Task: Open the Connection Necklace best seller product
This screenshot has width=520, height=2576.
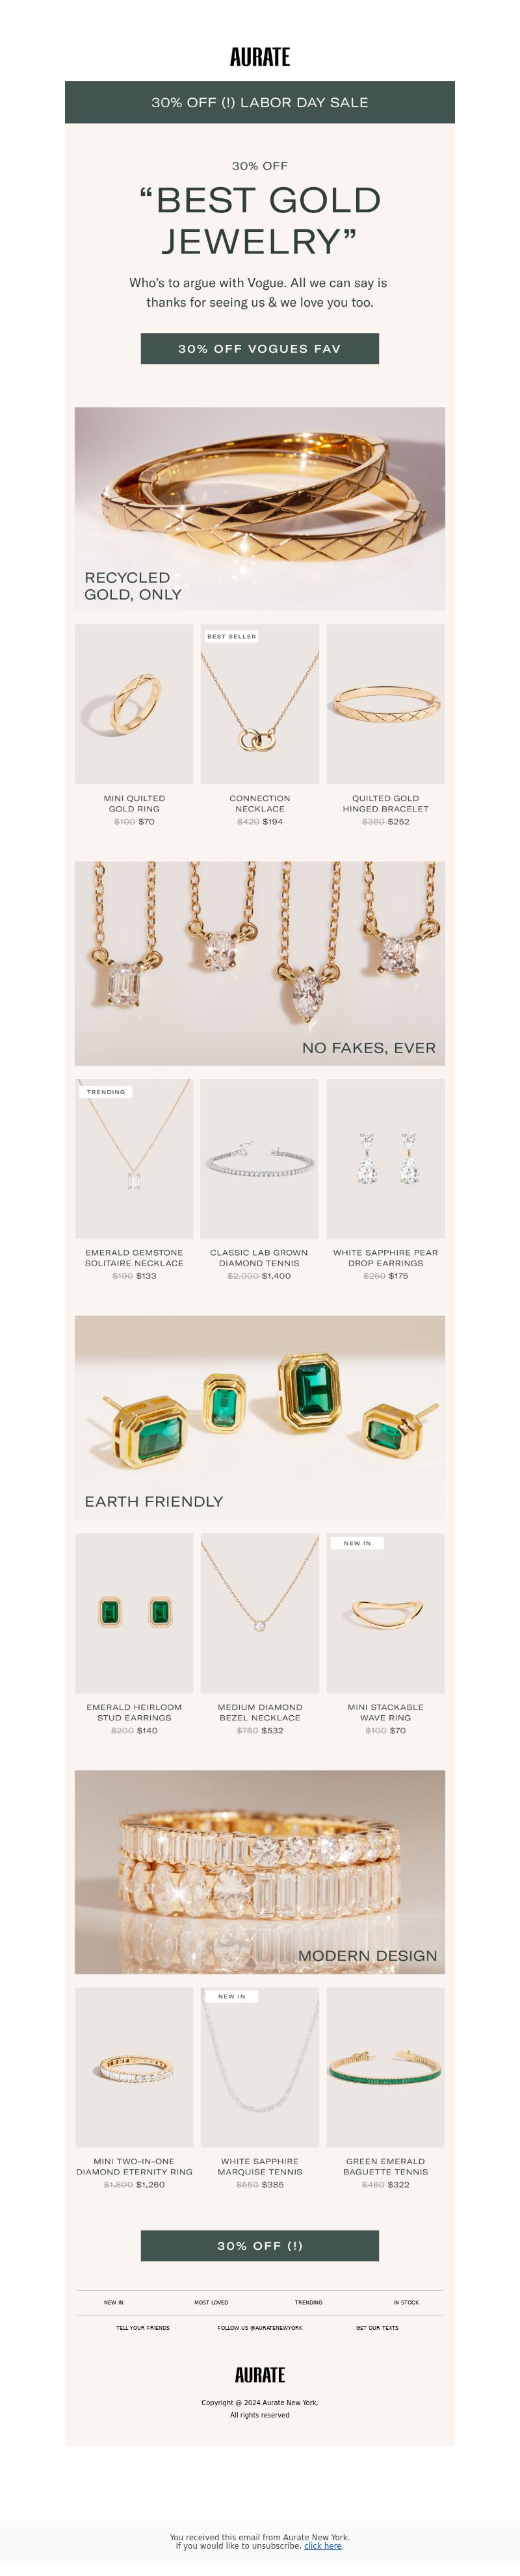Action: pos(260,704)
